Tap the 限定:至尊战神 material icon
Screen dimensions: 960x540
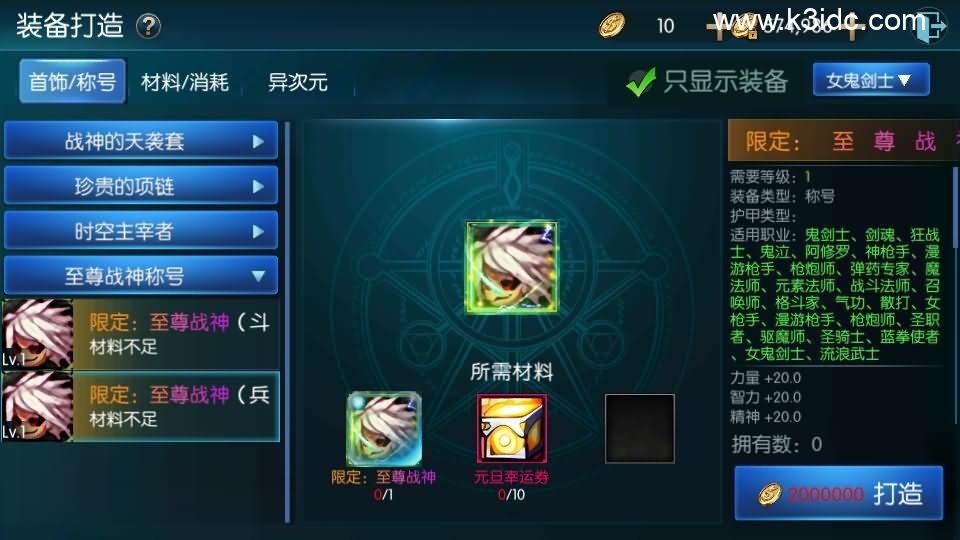click(x=384, y=429)
